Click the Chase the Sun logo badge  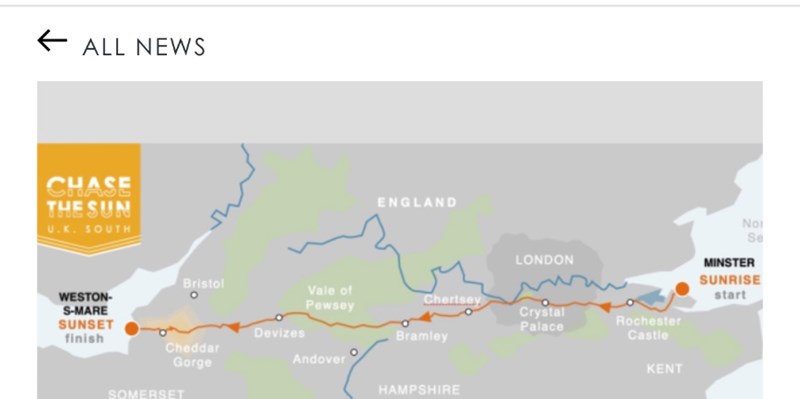click(x=89, y=199)
